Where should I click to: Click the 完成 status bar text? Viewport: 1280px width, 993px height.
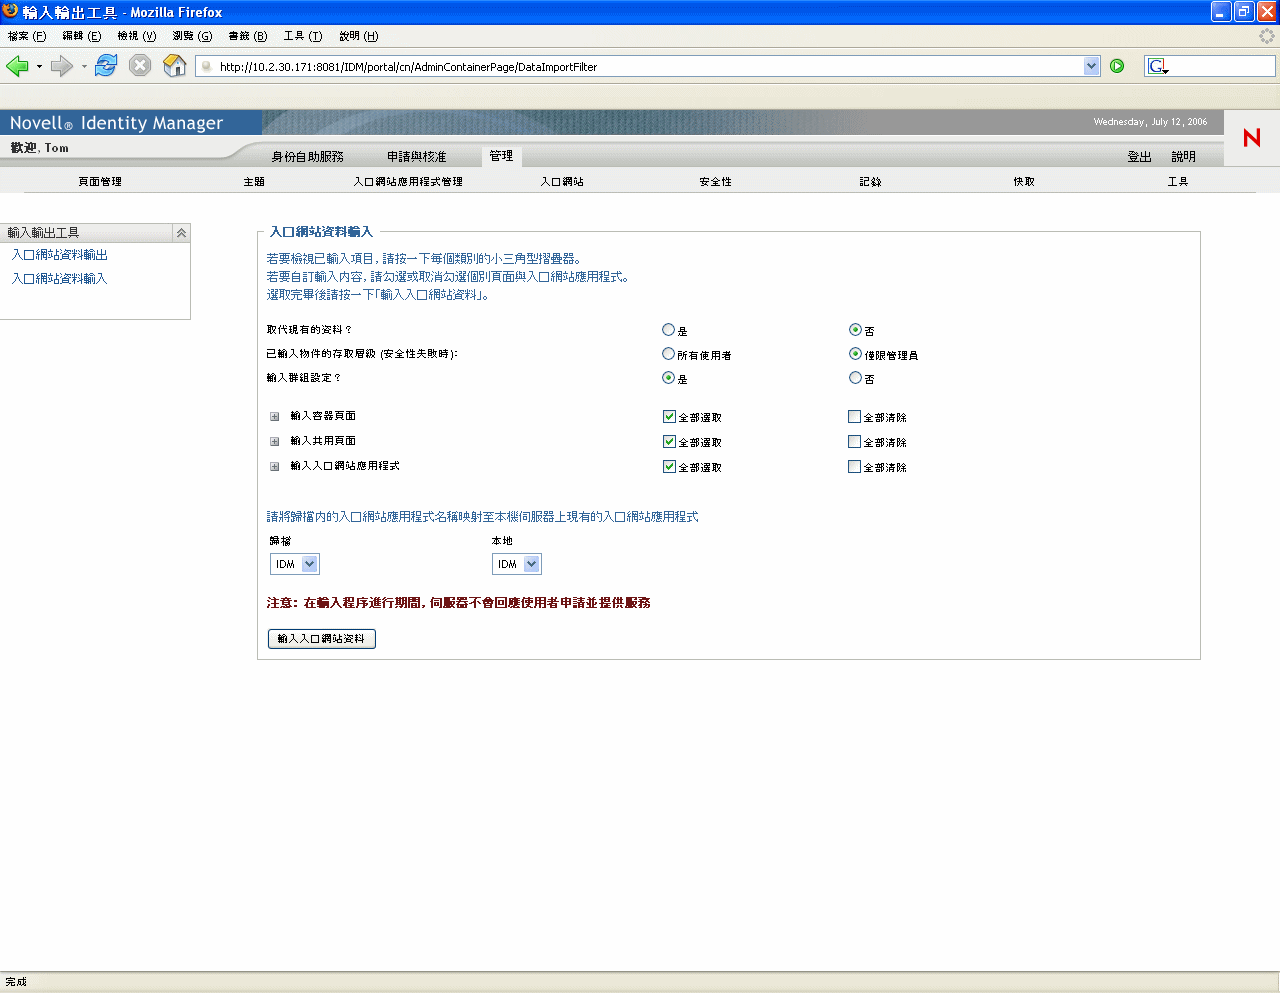[x=16, y=982]
